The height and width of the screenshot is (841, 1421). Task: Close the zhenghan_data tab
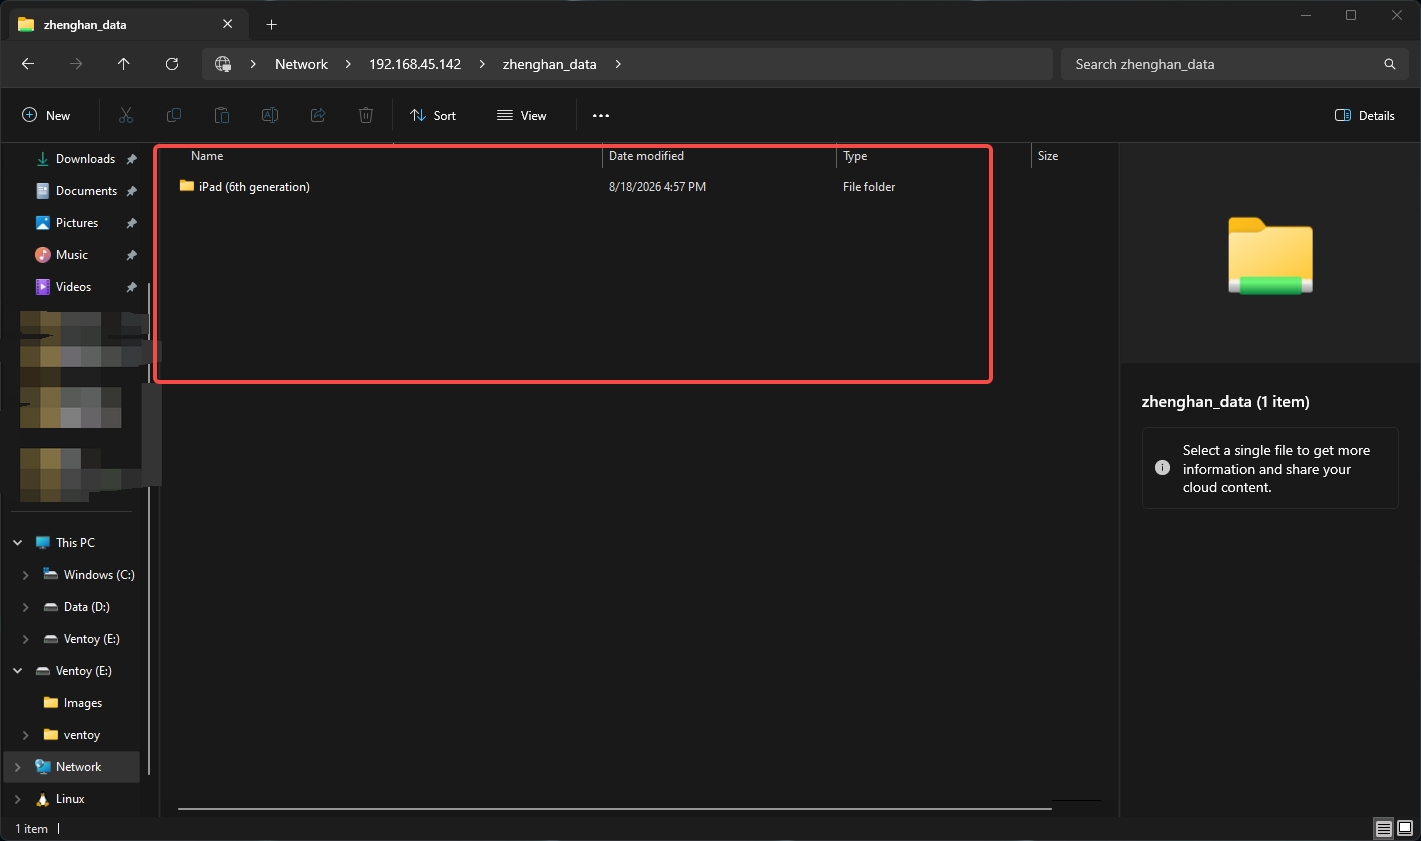[x=228, y=24]
